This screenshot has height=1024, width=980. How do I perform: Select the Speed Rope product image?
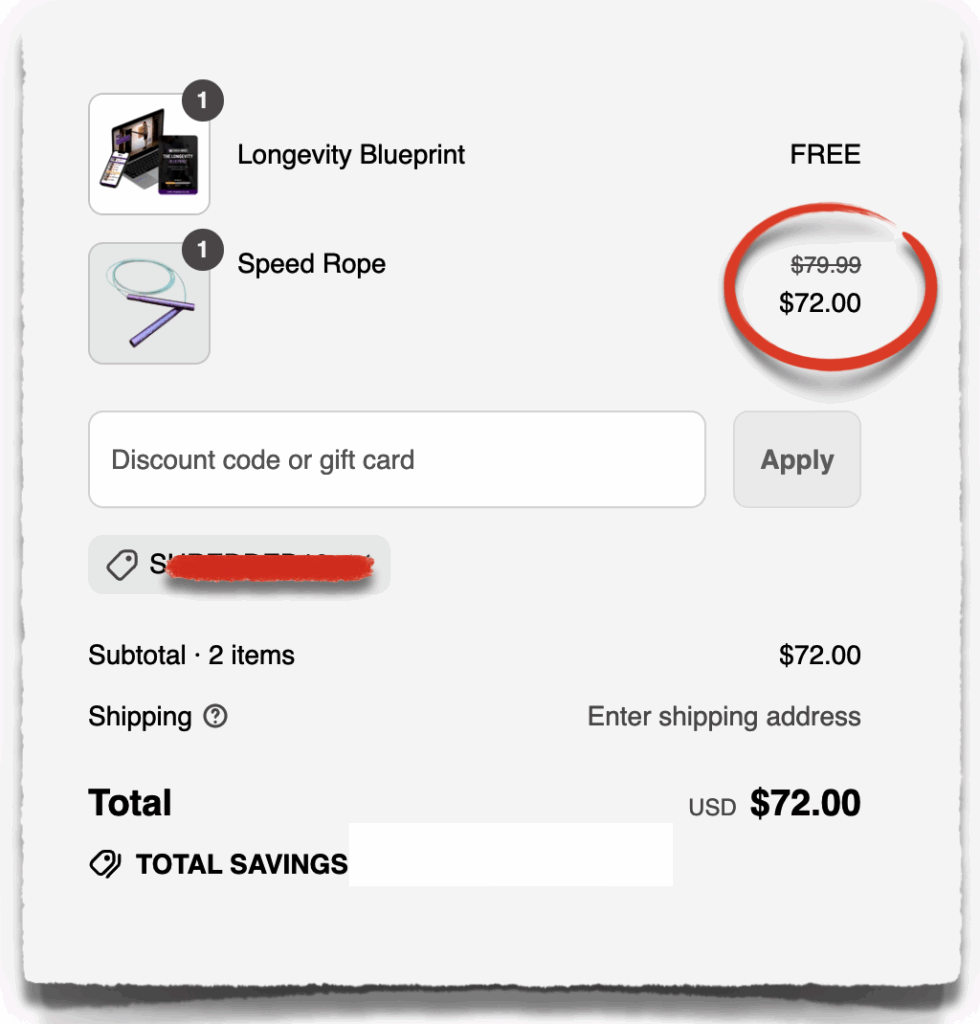(x=148, y=303)
